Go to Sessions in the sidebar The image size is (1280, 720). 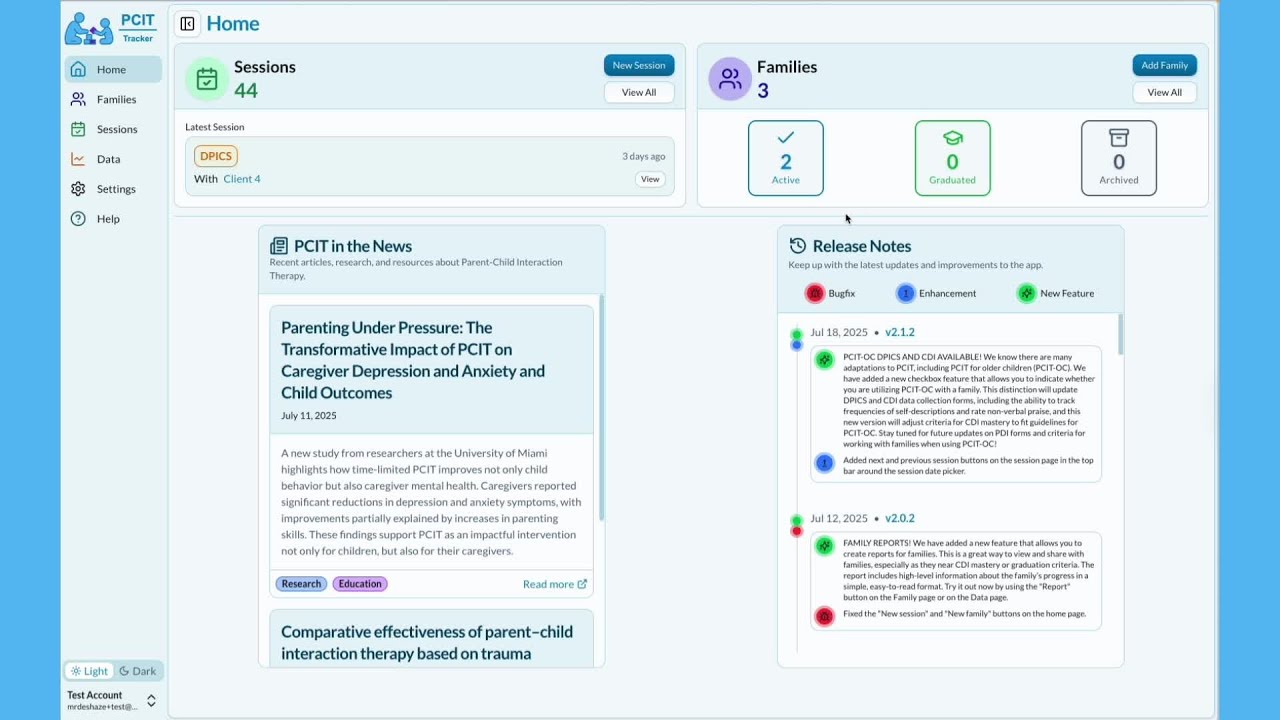(x=113, y=129)
